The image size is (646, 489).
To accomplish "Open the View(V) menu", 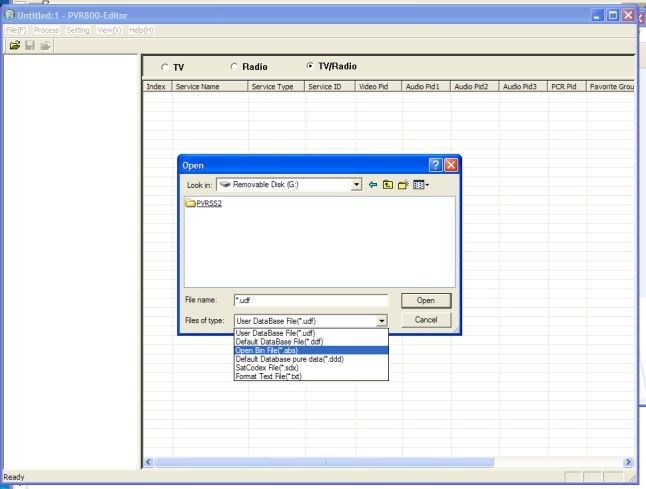I will [x=109, y=30].
